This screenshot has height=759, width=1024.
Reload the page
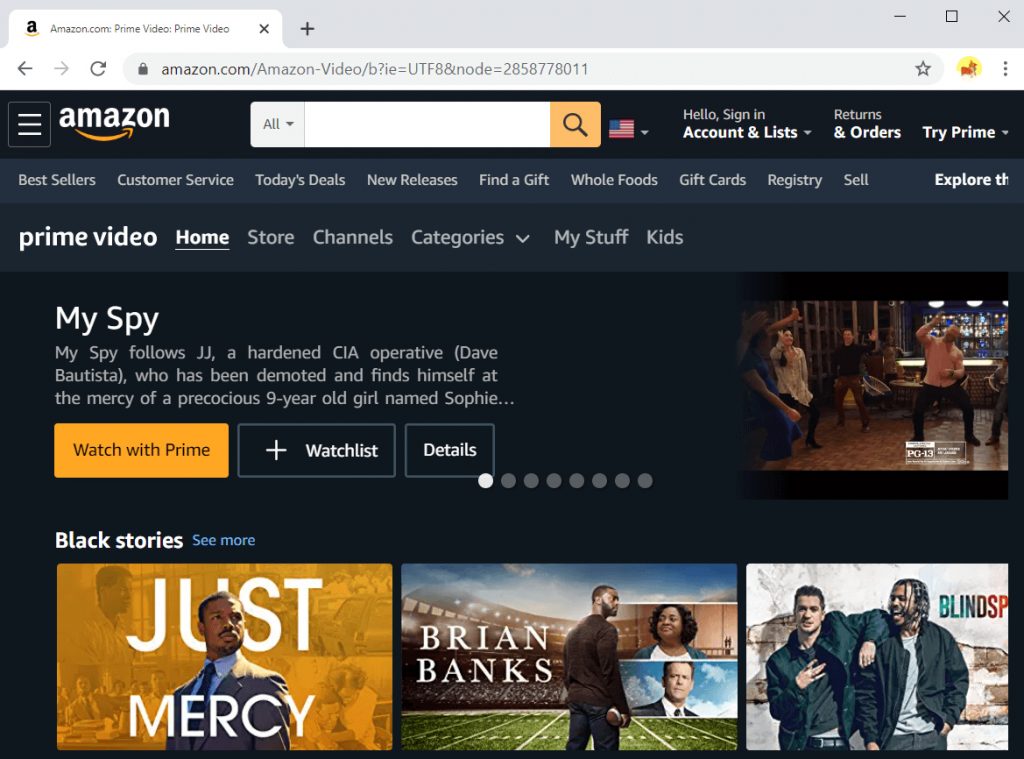click(x=98, y=69)
